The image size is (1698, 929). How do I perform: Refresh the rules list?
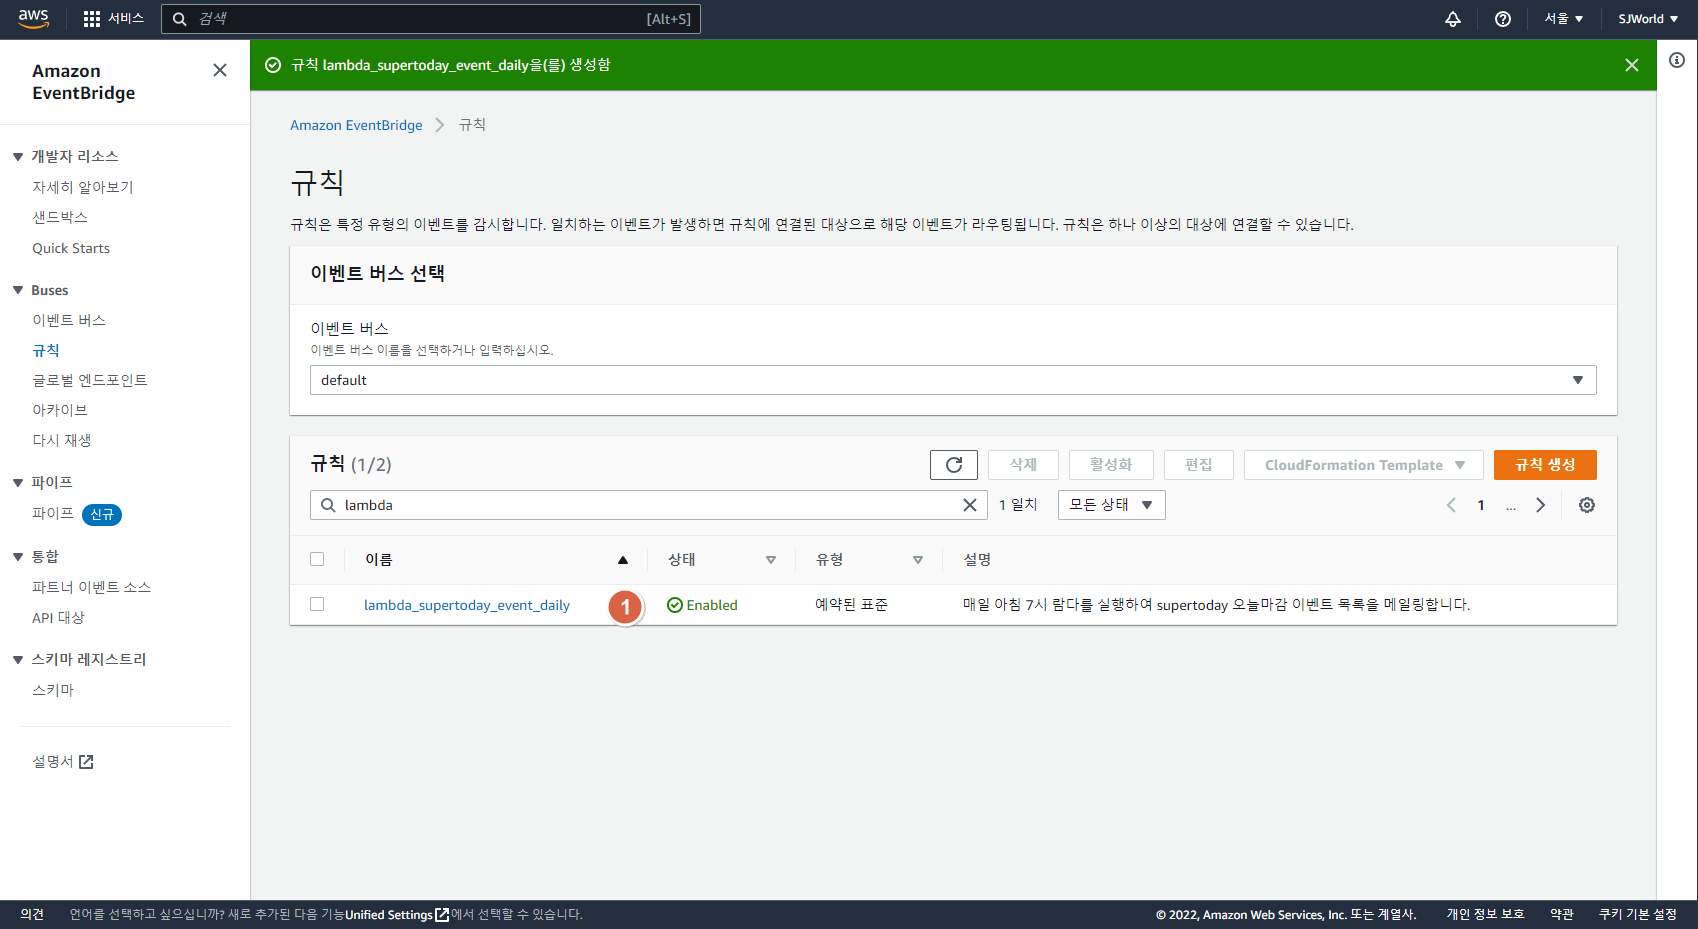[954, 465]
